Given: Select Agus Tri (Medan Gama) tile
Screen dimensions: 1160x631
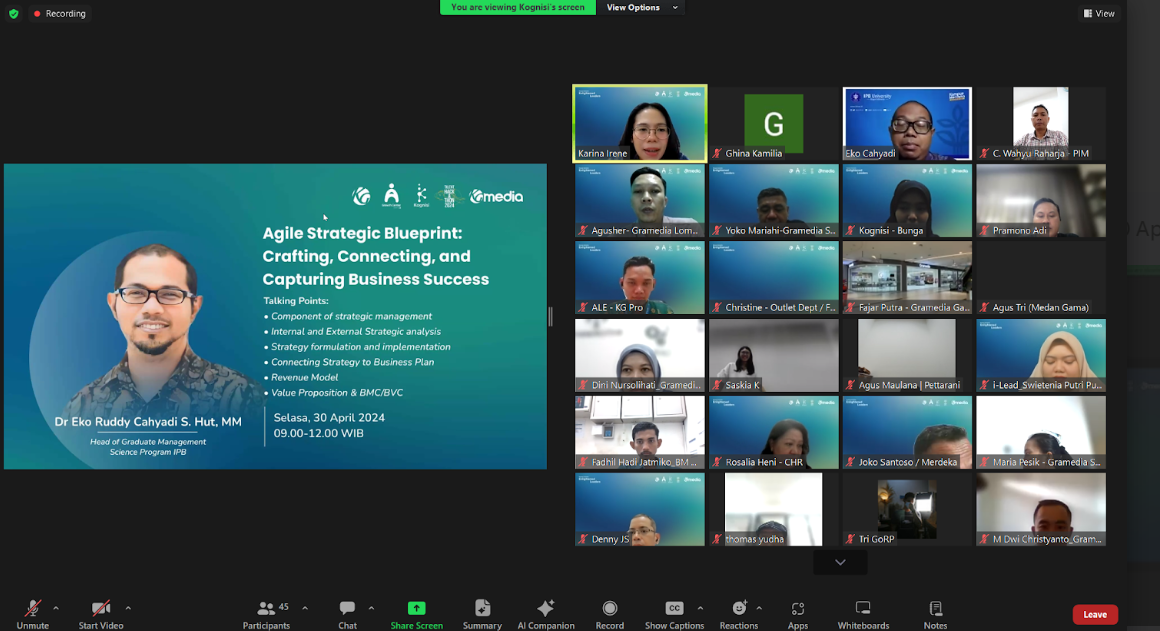Looking at the screenshot, I should click(1041, 277).
